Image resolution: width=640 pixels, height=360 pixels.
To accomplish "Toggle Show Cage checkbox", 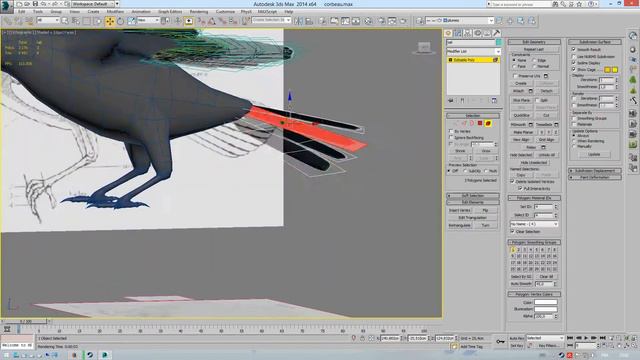I will click(x=574, y=70).
